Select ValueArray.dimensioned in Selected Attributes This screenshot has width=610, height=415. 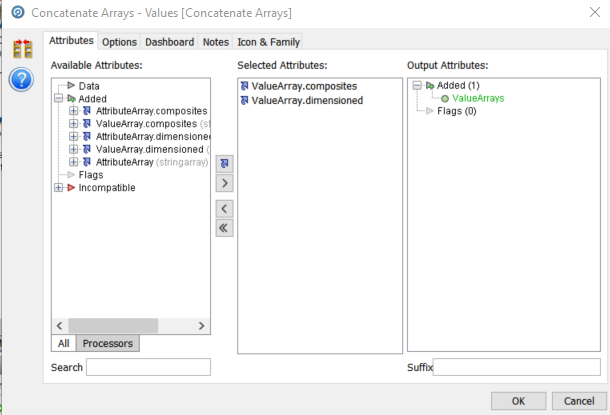pos(307,100)
